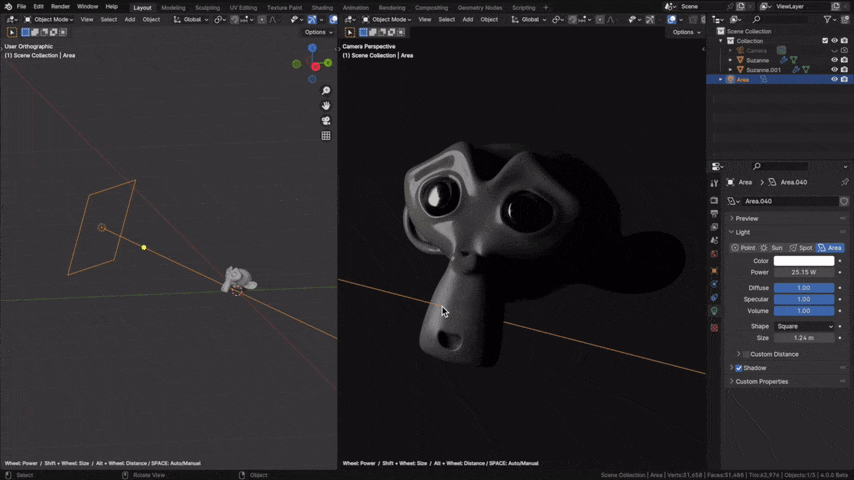Open the Window menu
Screen dimensions: 854x480
coord(87,7)
